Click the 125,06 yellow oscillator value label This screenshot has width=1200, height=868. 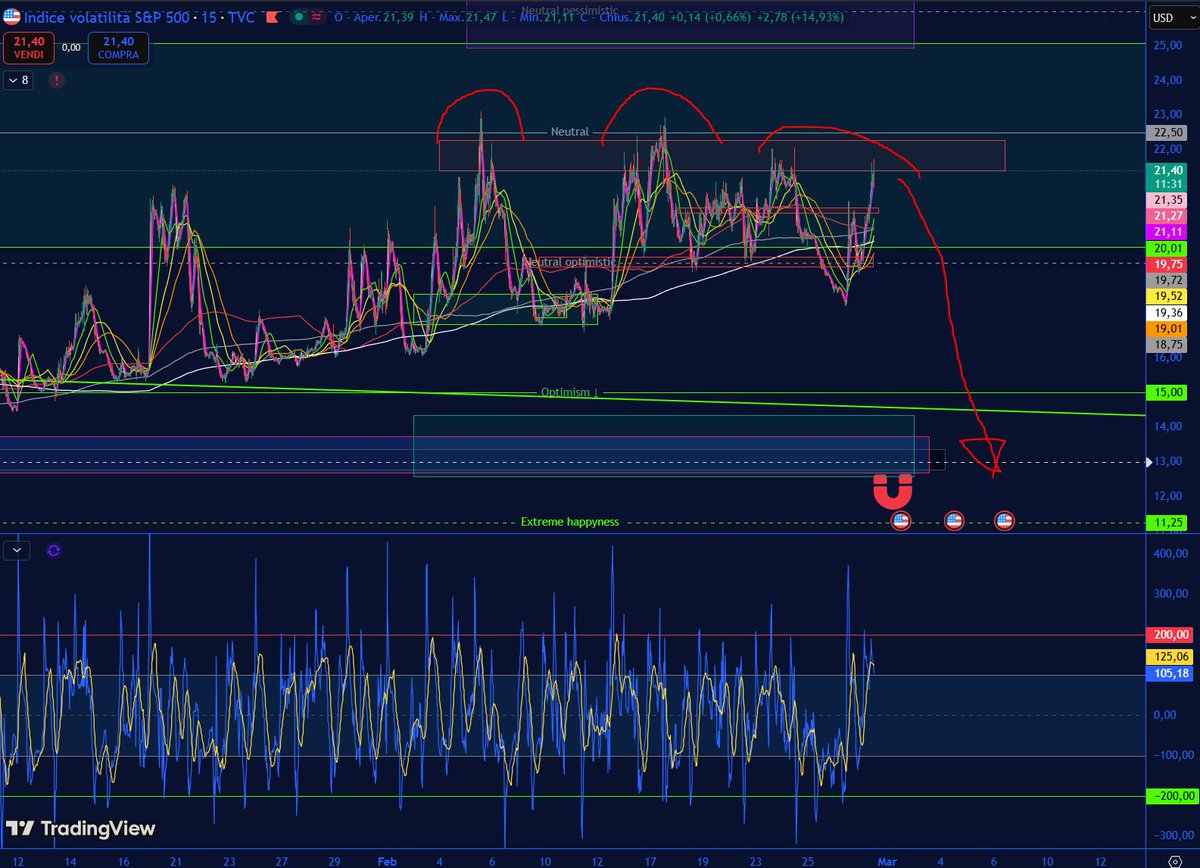point(1169,657)
